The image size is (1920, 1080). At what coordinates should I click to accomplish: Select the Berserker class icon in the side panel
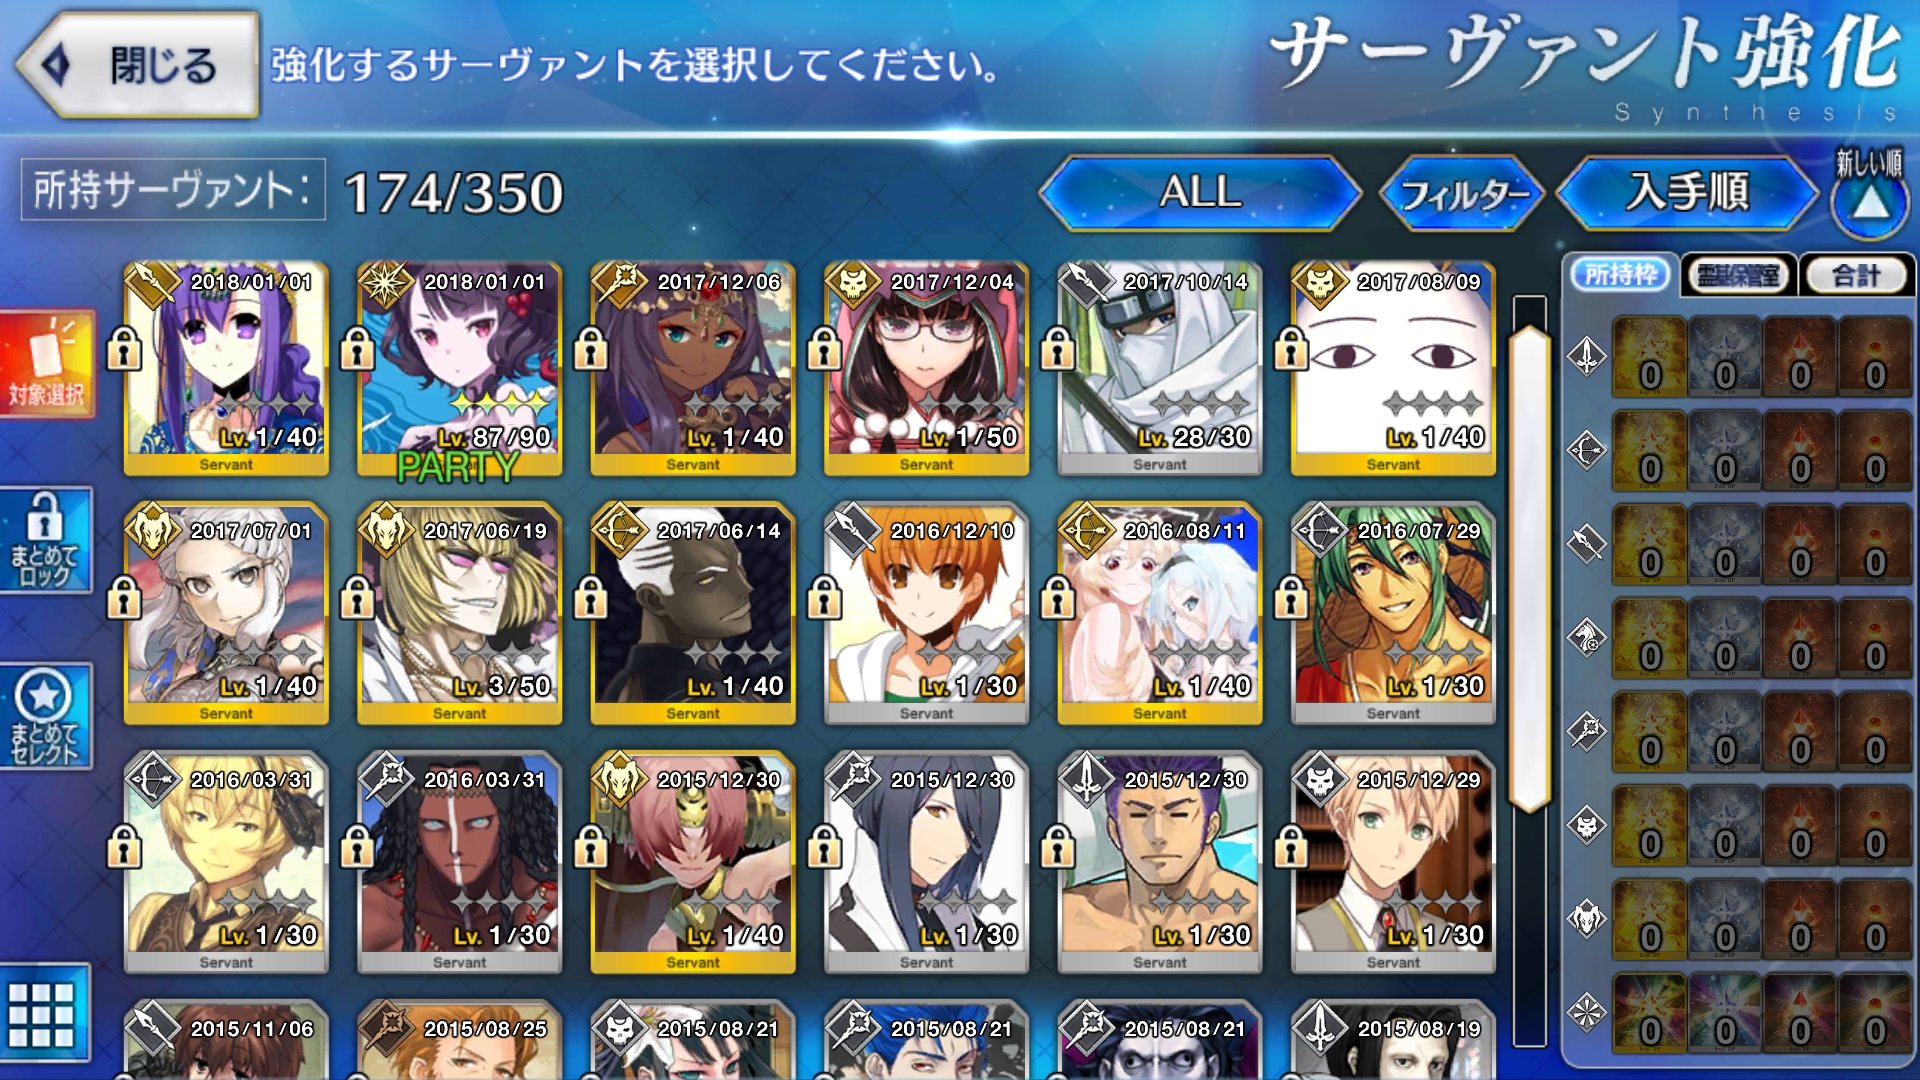[1587, 918]
